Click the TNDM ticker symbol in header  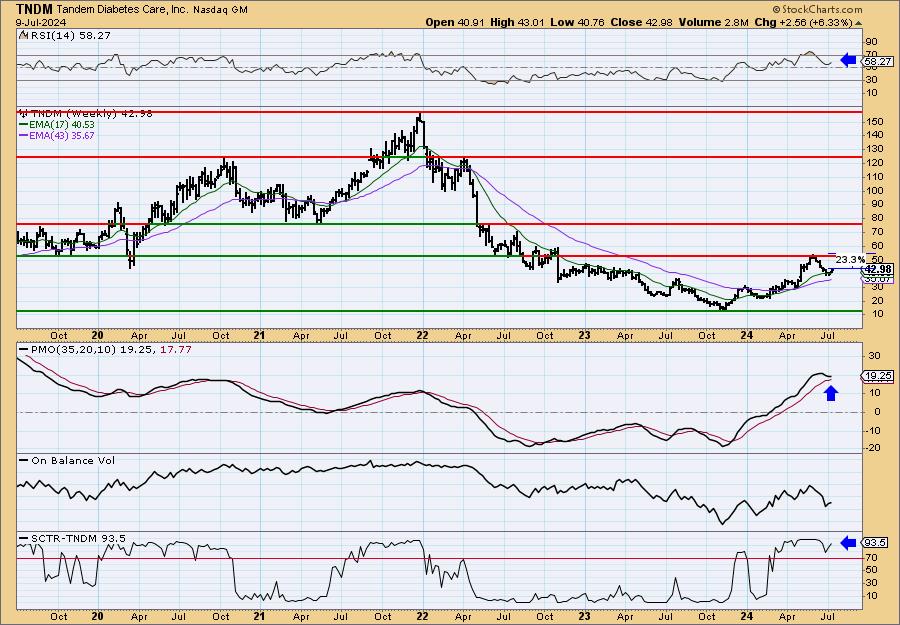click(x=35, y=9)
